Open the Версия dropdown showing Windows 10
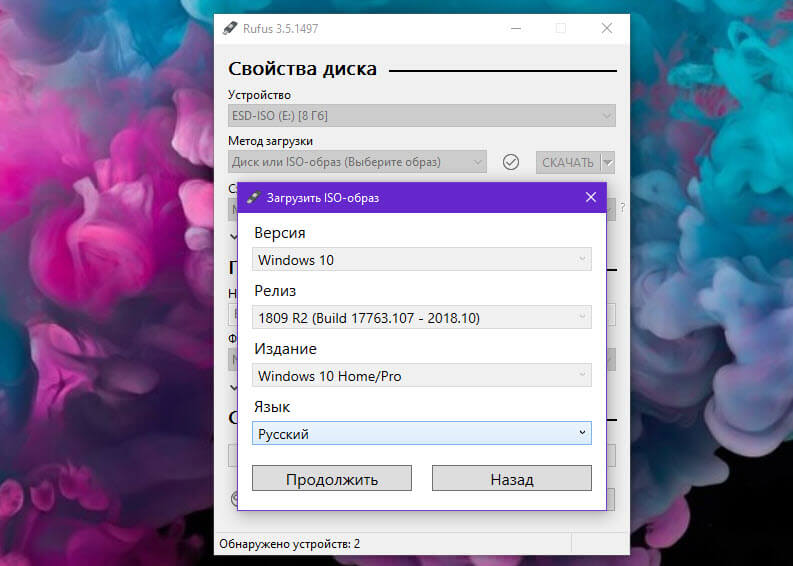 (421, 259)
